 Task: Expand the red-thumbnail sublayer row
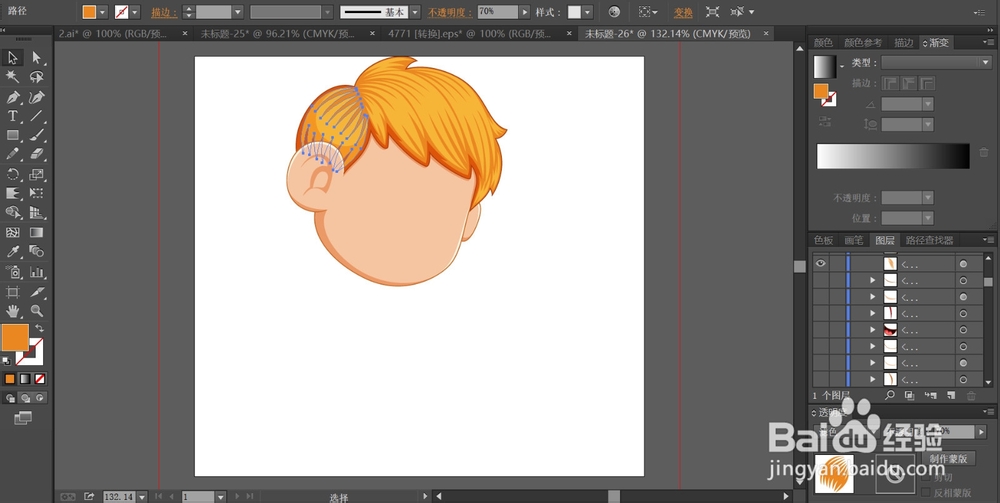(x=872, y=330)
